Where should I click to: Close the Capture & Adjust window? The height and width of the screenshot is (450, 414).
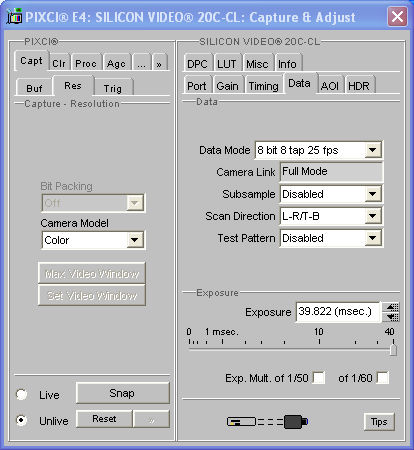pyautogui.click(x=397, y=16)
